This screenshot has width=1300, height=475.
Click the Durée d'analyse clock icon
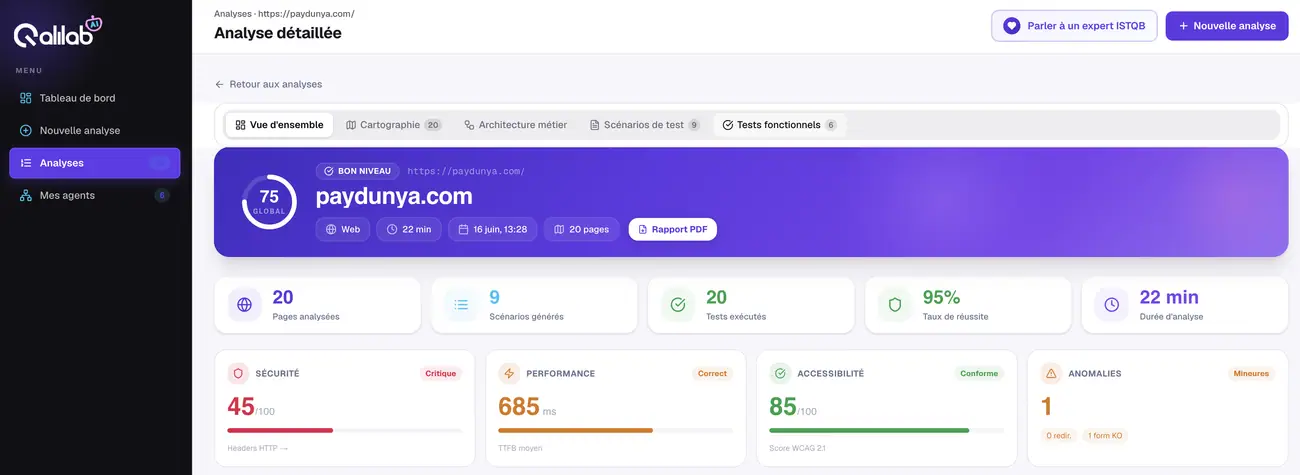1112,305
